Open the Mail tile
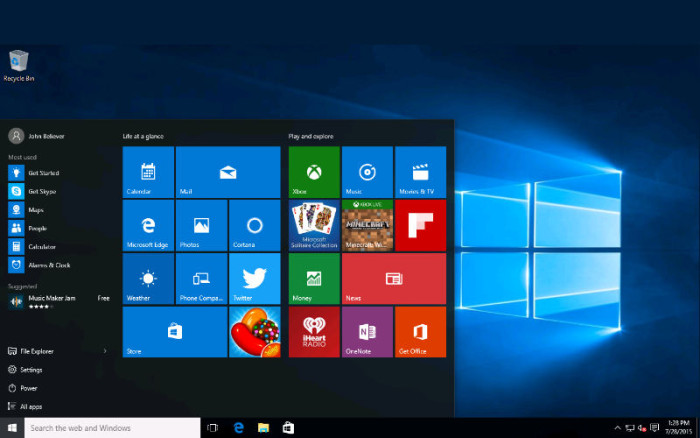This screenshot has height=438, width=700. 228,172
